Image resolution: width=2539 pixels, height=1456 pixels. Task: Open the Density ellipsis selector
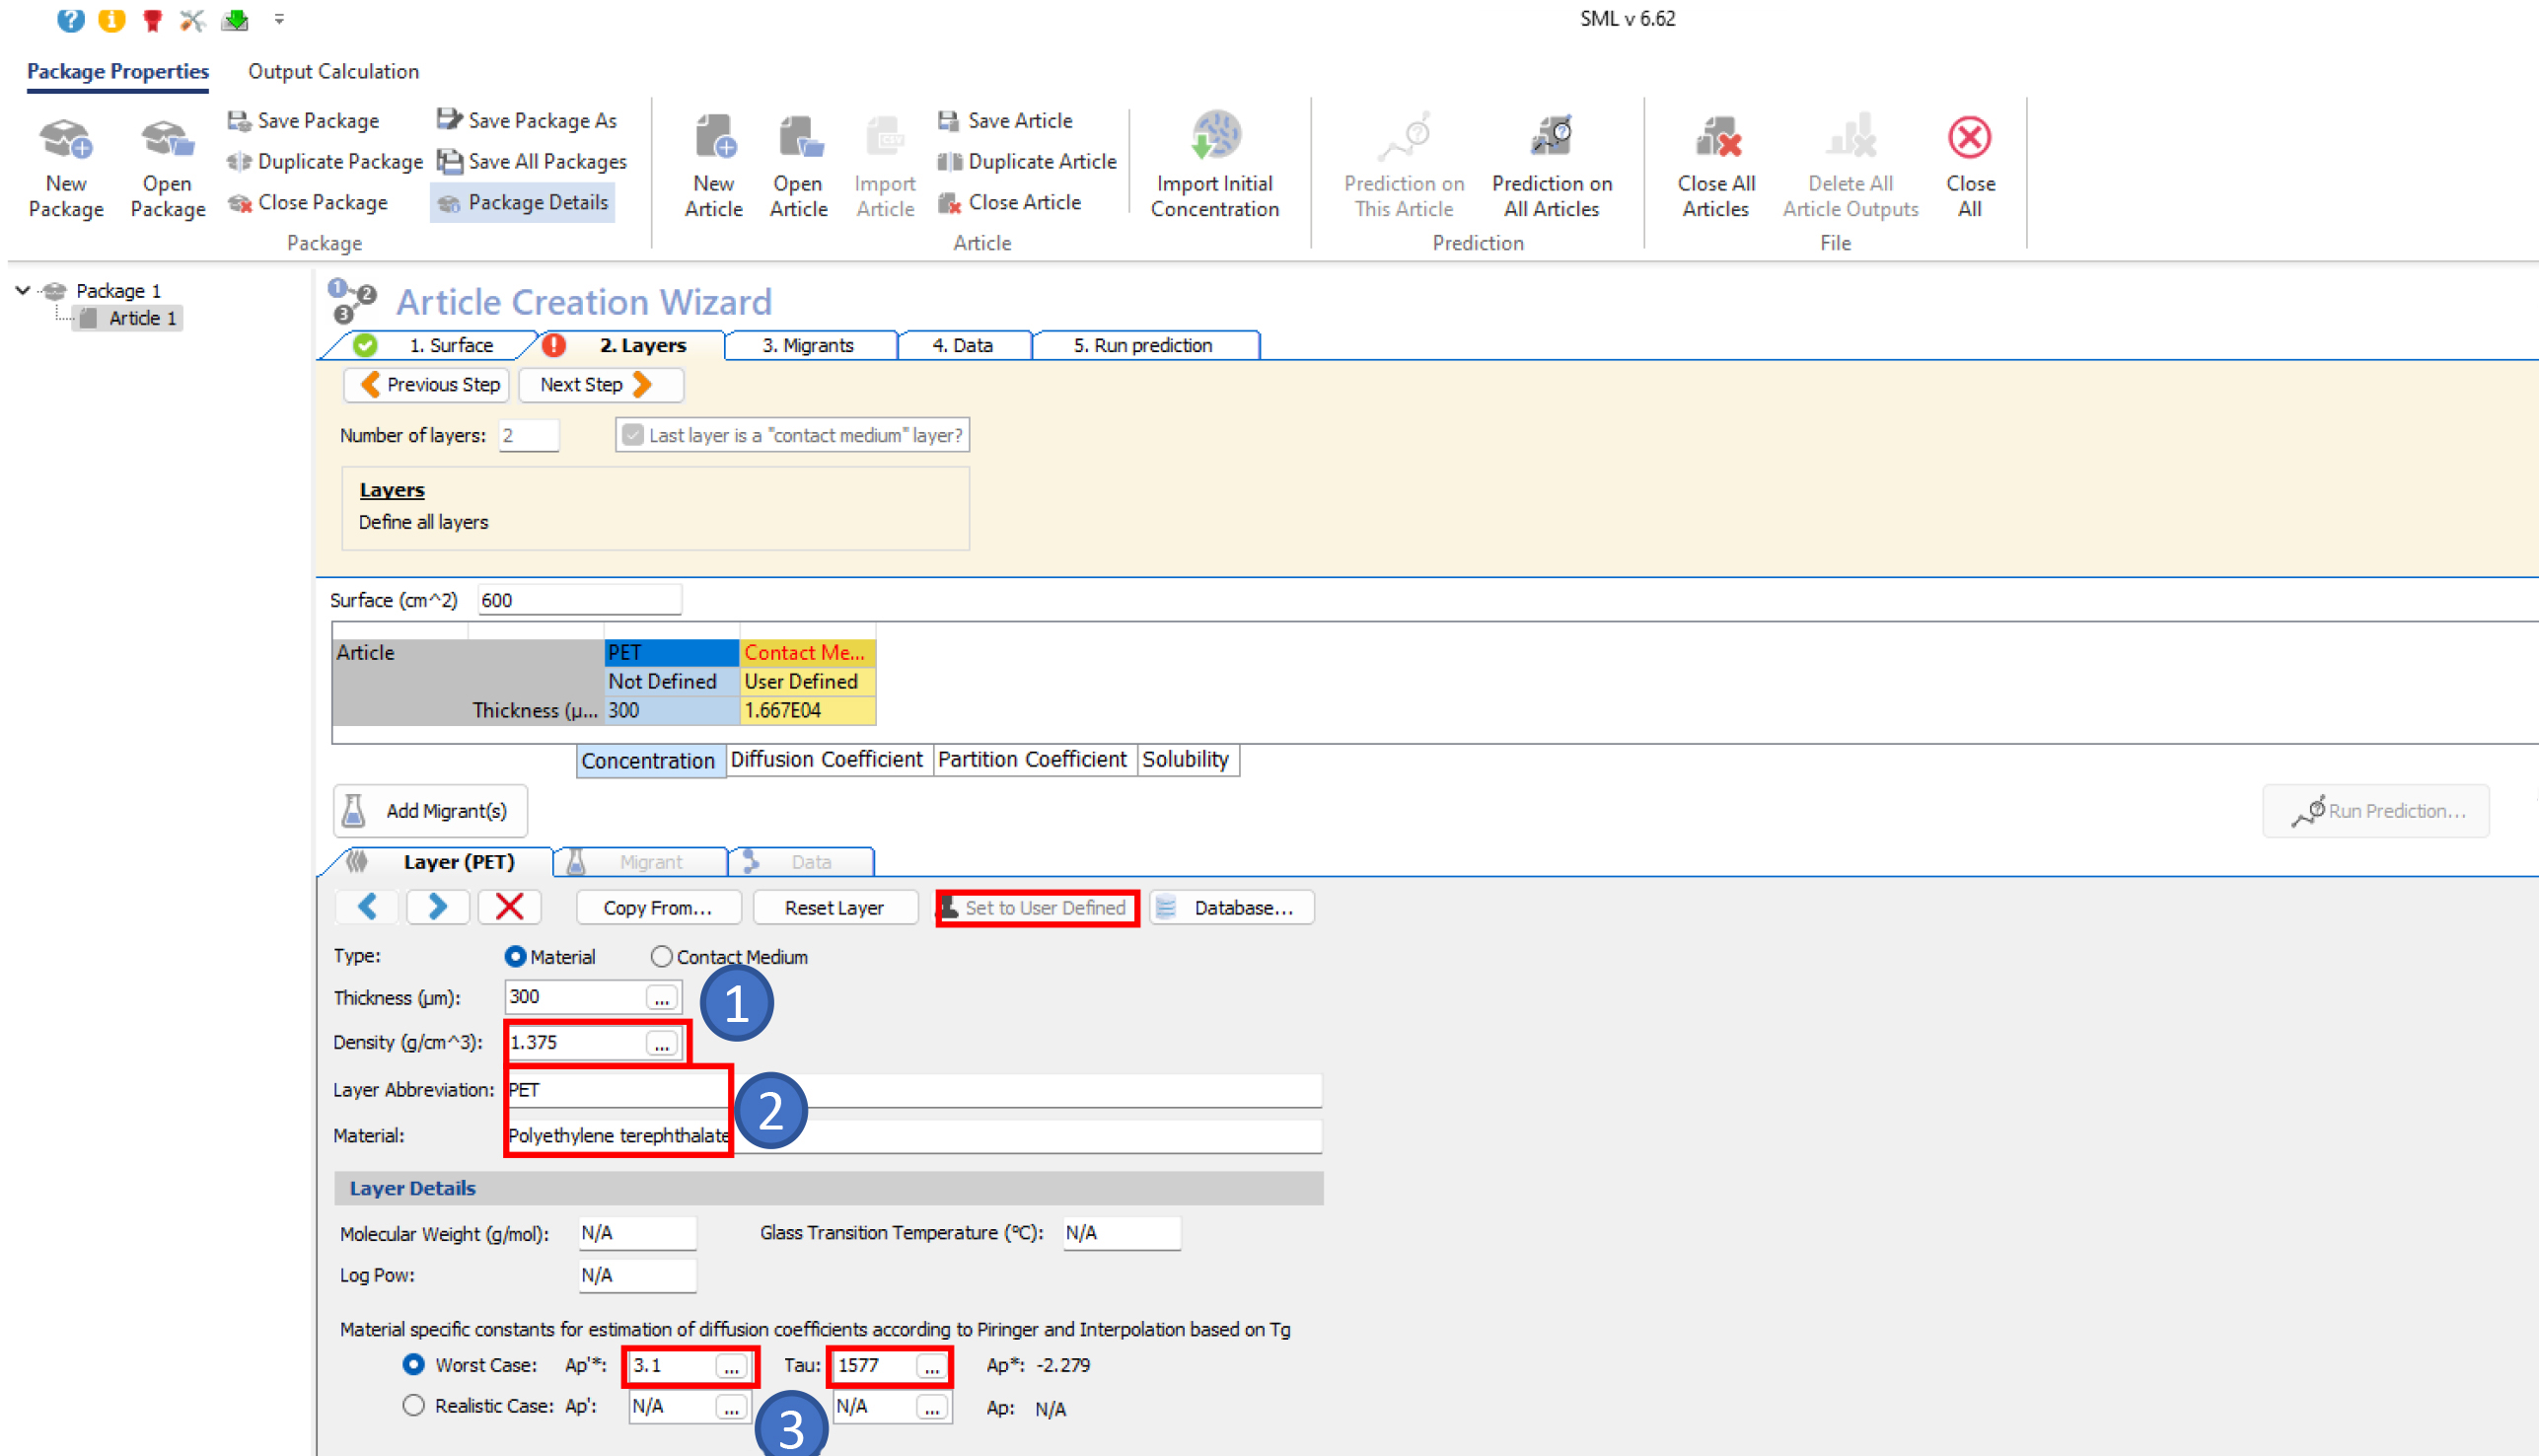click(661, 1044)
